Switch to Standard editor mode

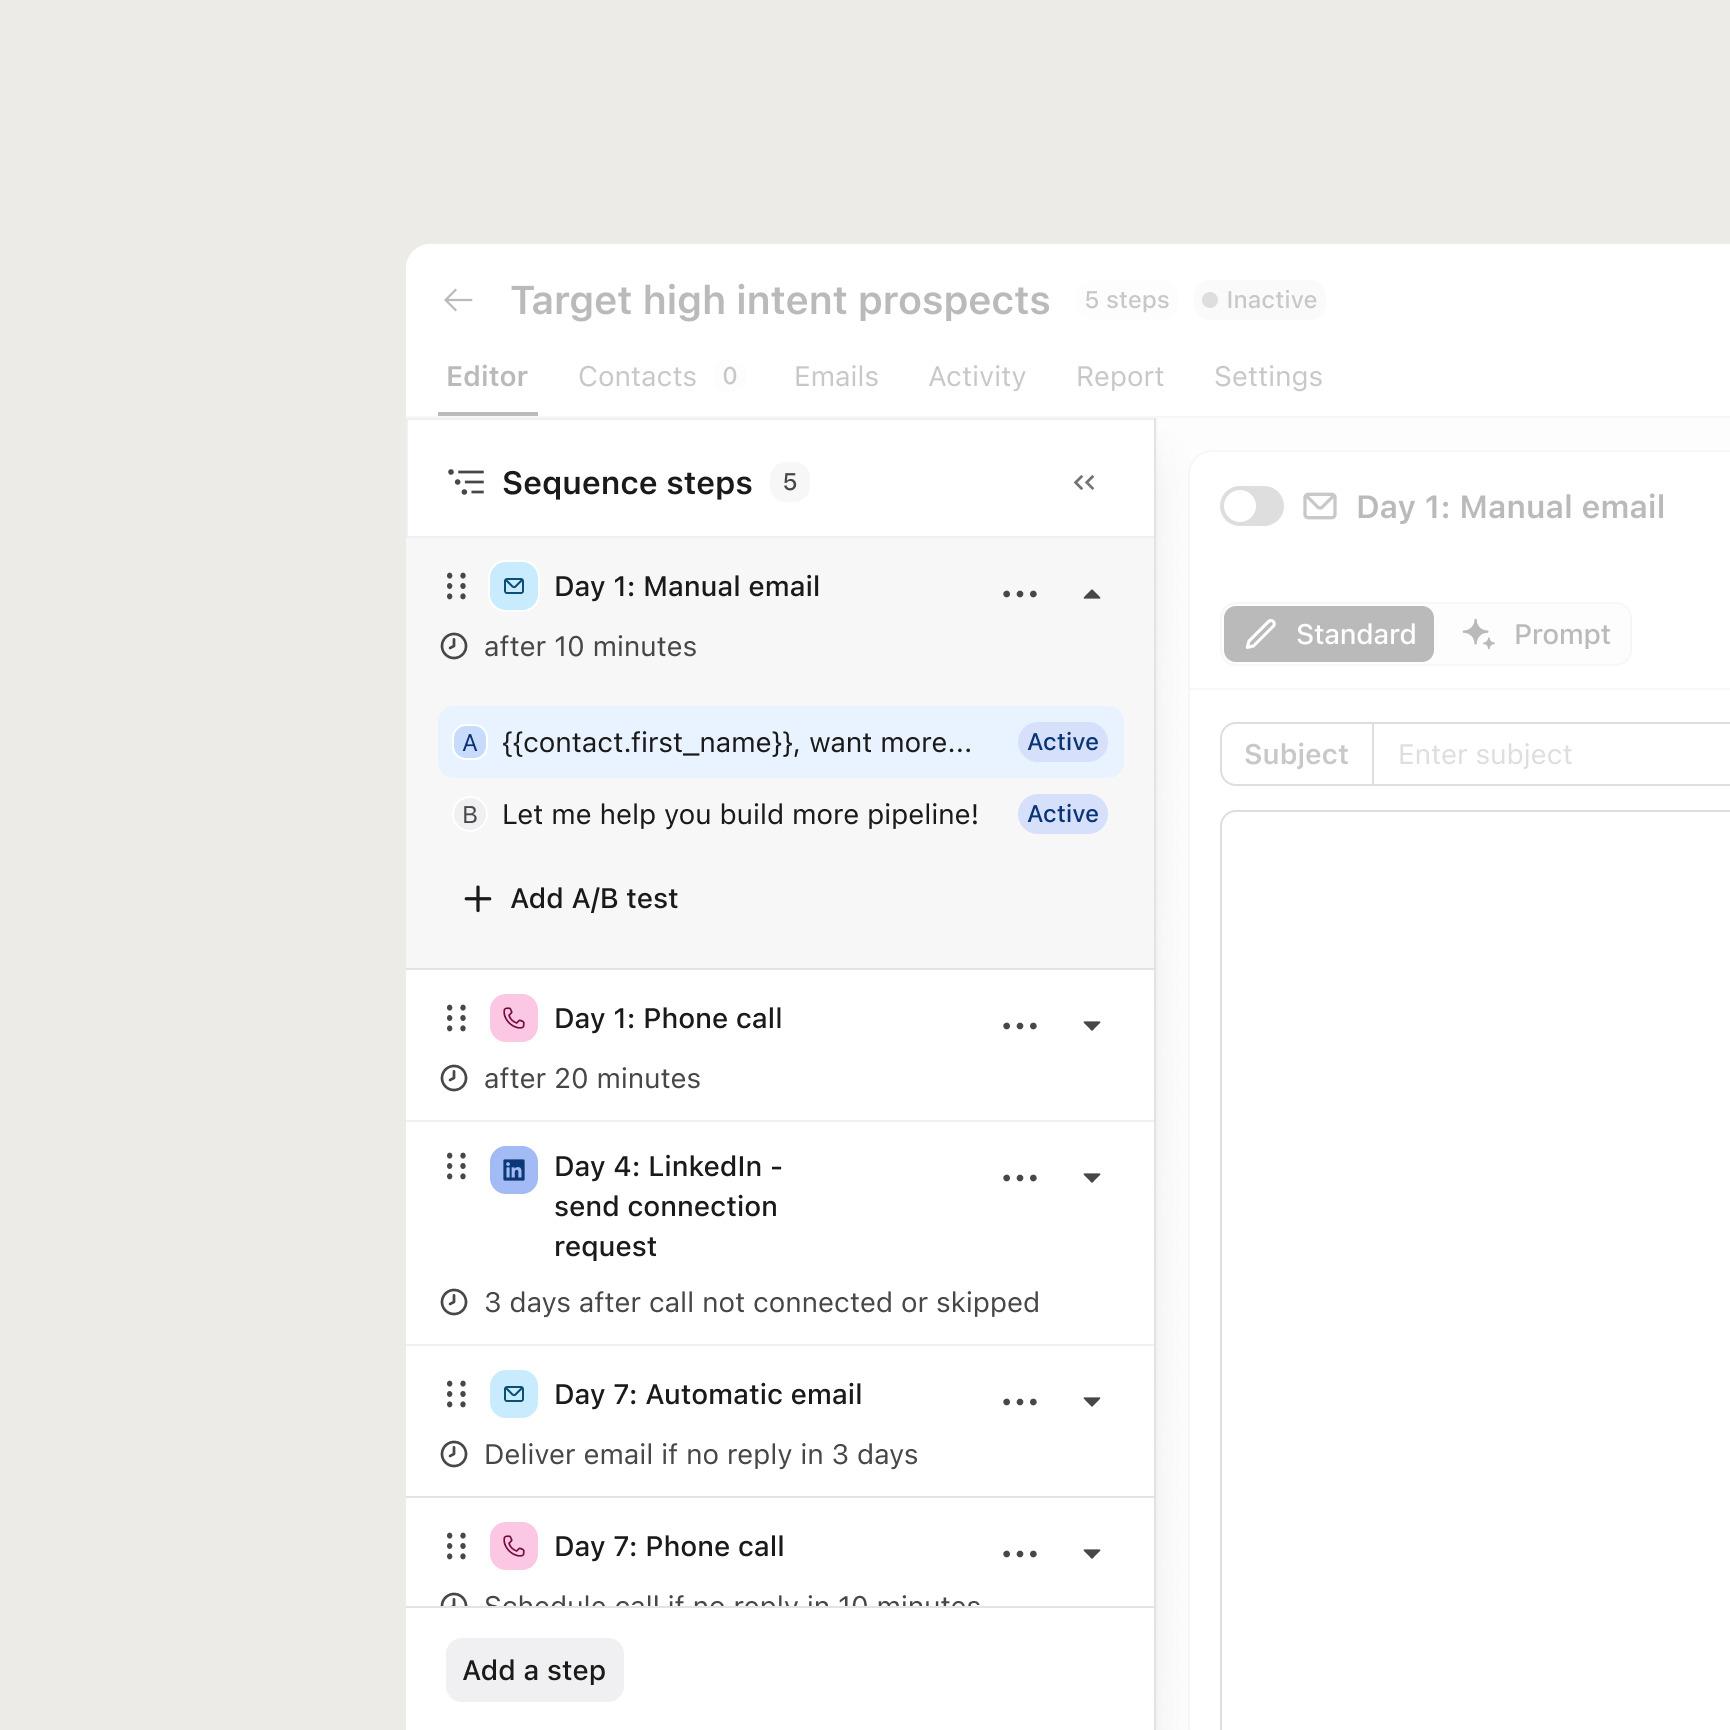coord(1329,634)
